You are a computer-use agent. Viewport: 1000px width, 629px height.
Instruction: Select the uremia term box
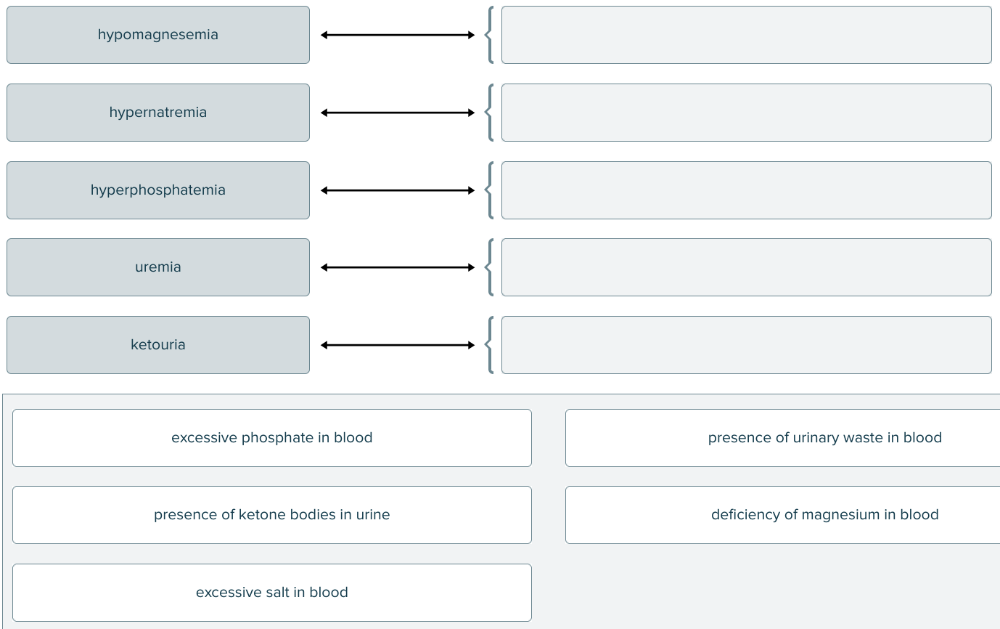pyautogui.click(x=158, y=267)
